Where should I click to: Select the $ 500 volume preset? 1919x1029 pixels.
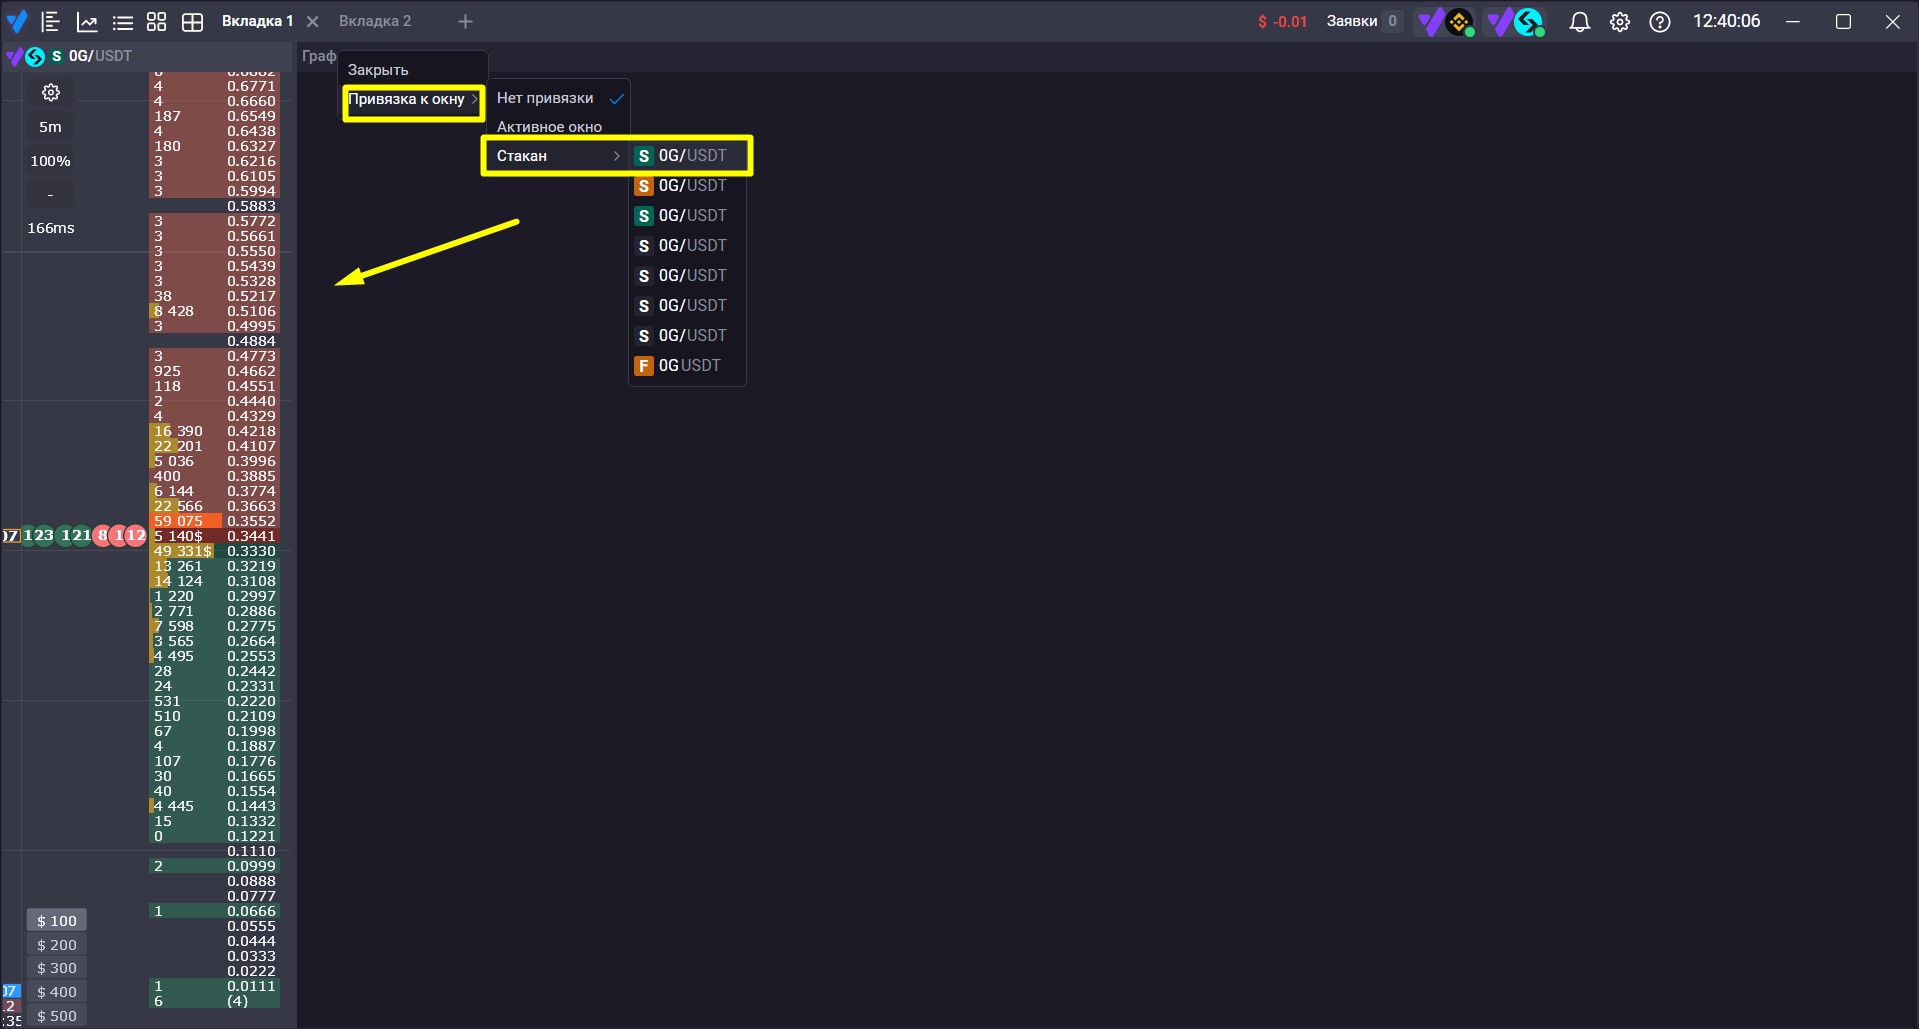coord(57,1016)
